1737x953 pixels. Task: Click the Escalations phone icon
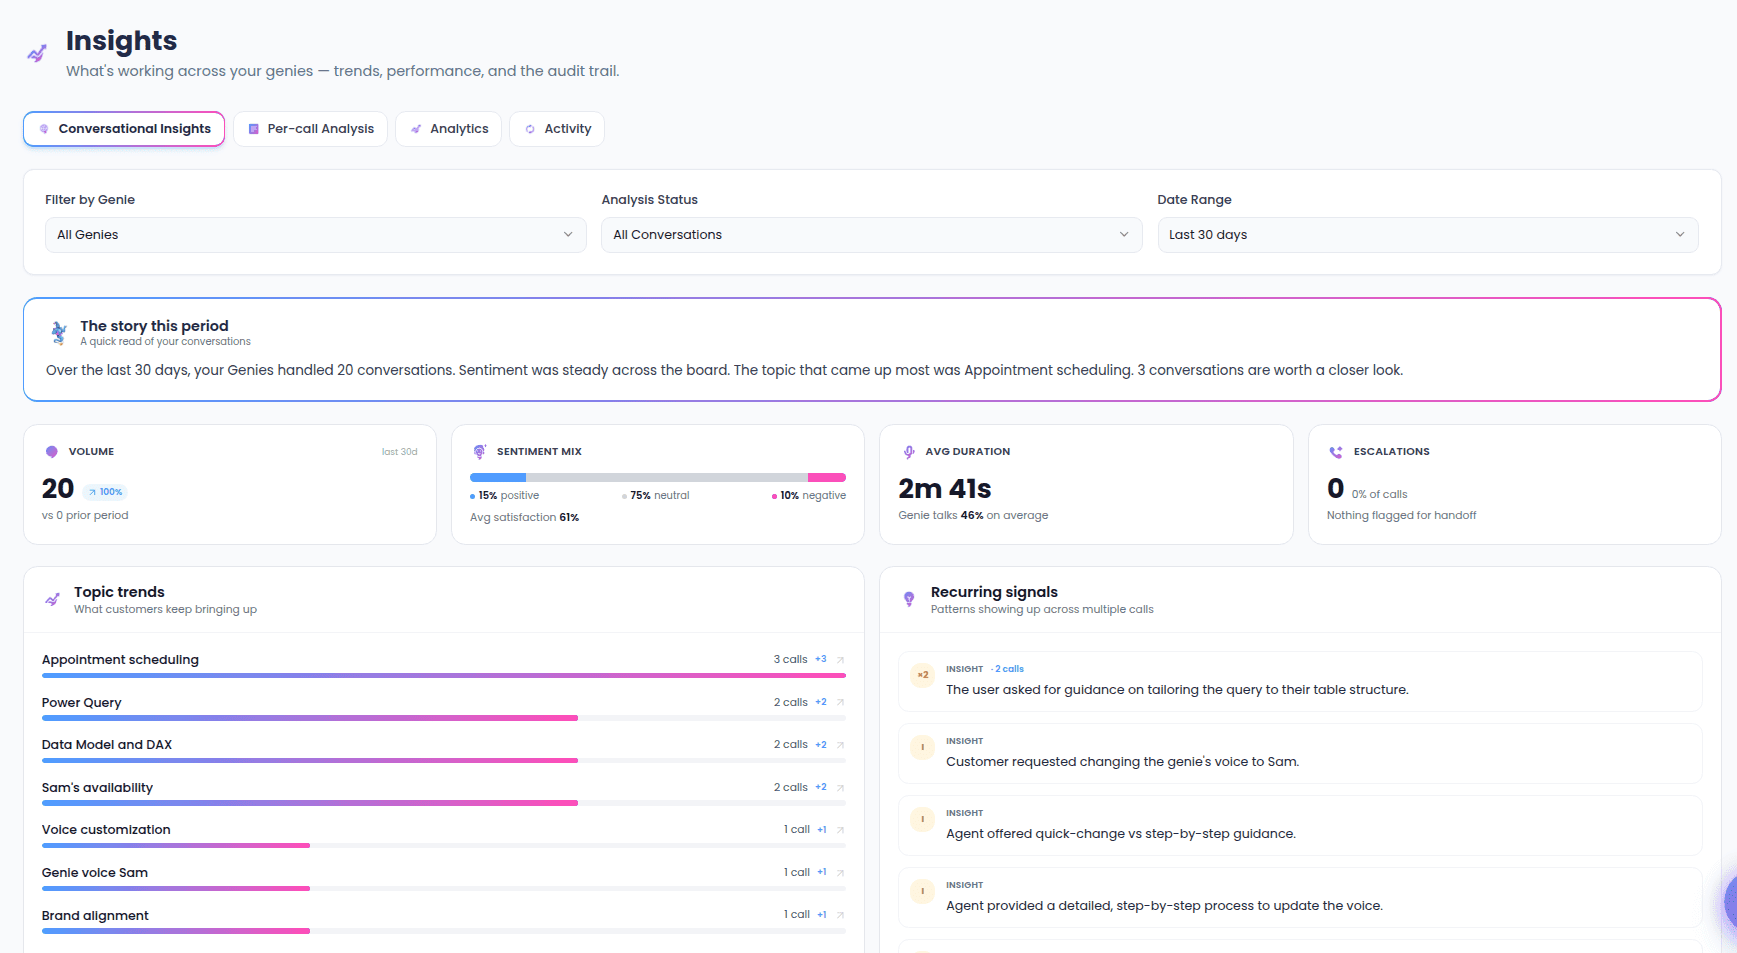point(1336,452)
